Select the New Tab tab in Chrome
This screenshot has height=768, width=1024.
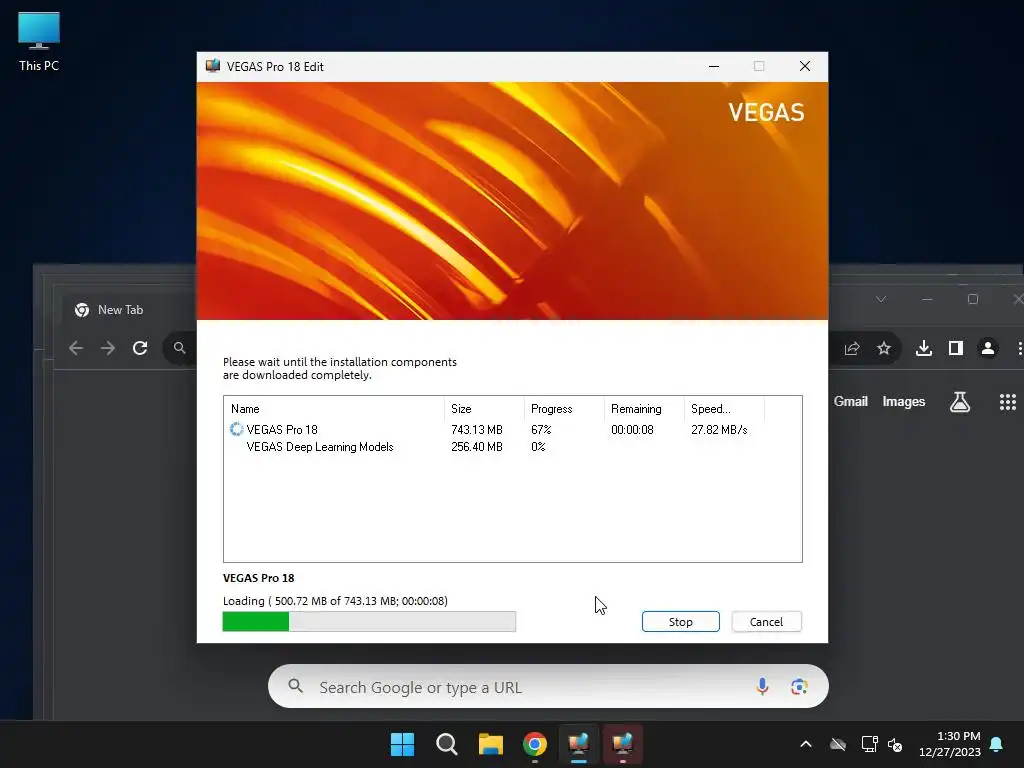120,310
